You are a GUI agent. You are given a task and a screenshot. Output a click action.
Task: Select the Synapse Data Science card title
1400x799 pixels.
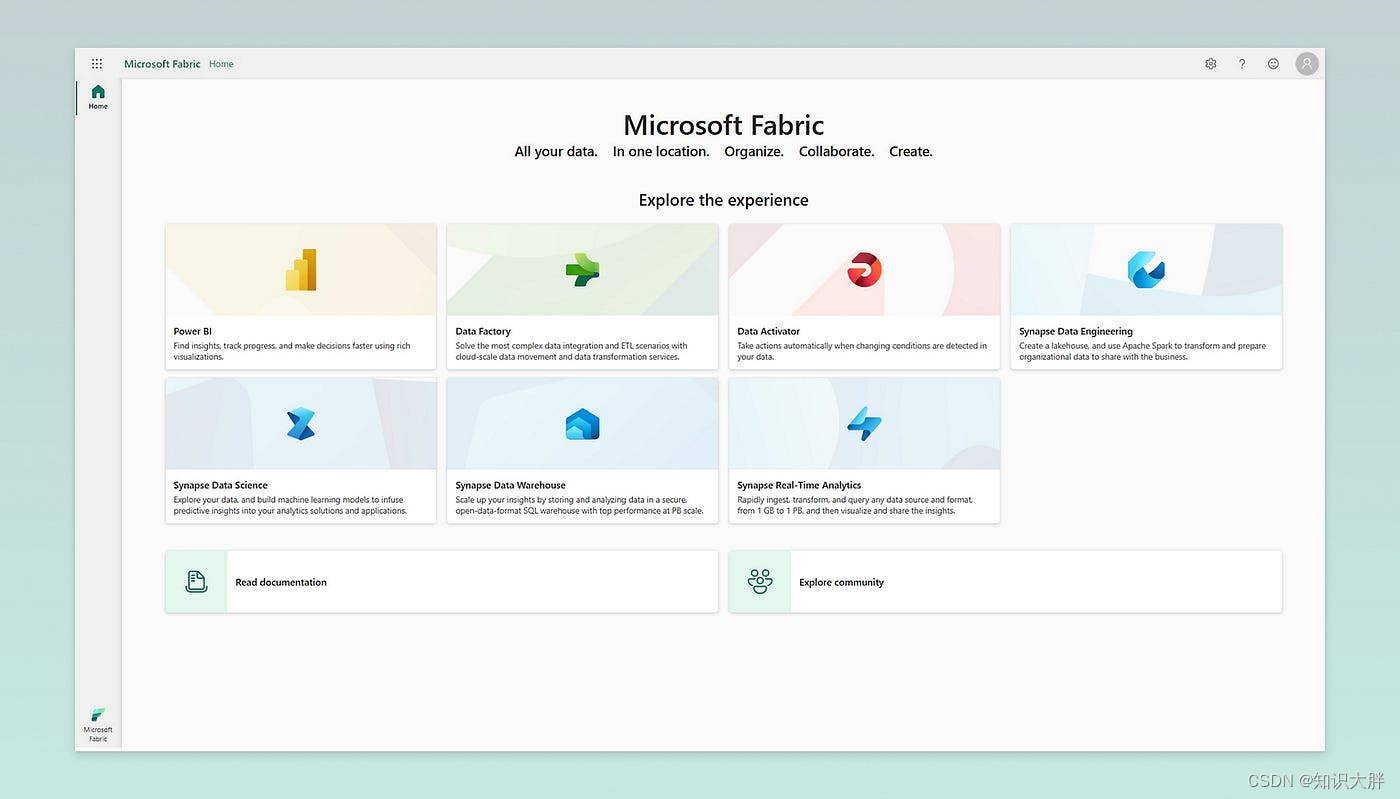(221, 485)
